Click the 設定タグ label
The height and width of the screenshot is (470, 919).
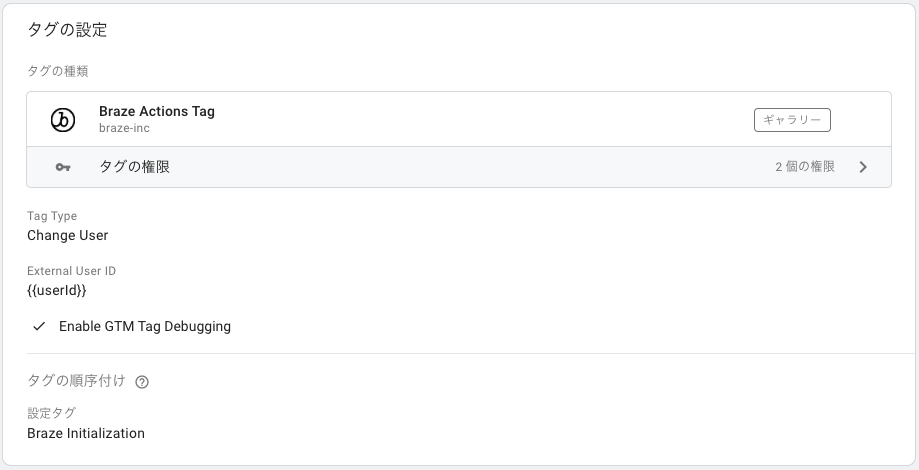pos(52,413)
